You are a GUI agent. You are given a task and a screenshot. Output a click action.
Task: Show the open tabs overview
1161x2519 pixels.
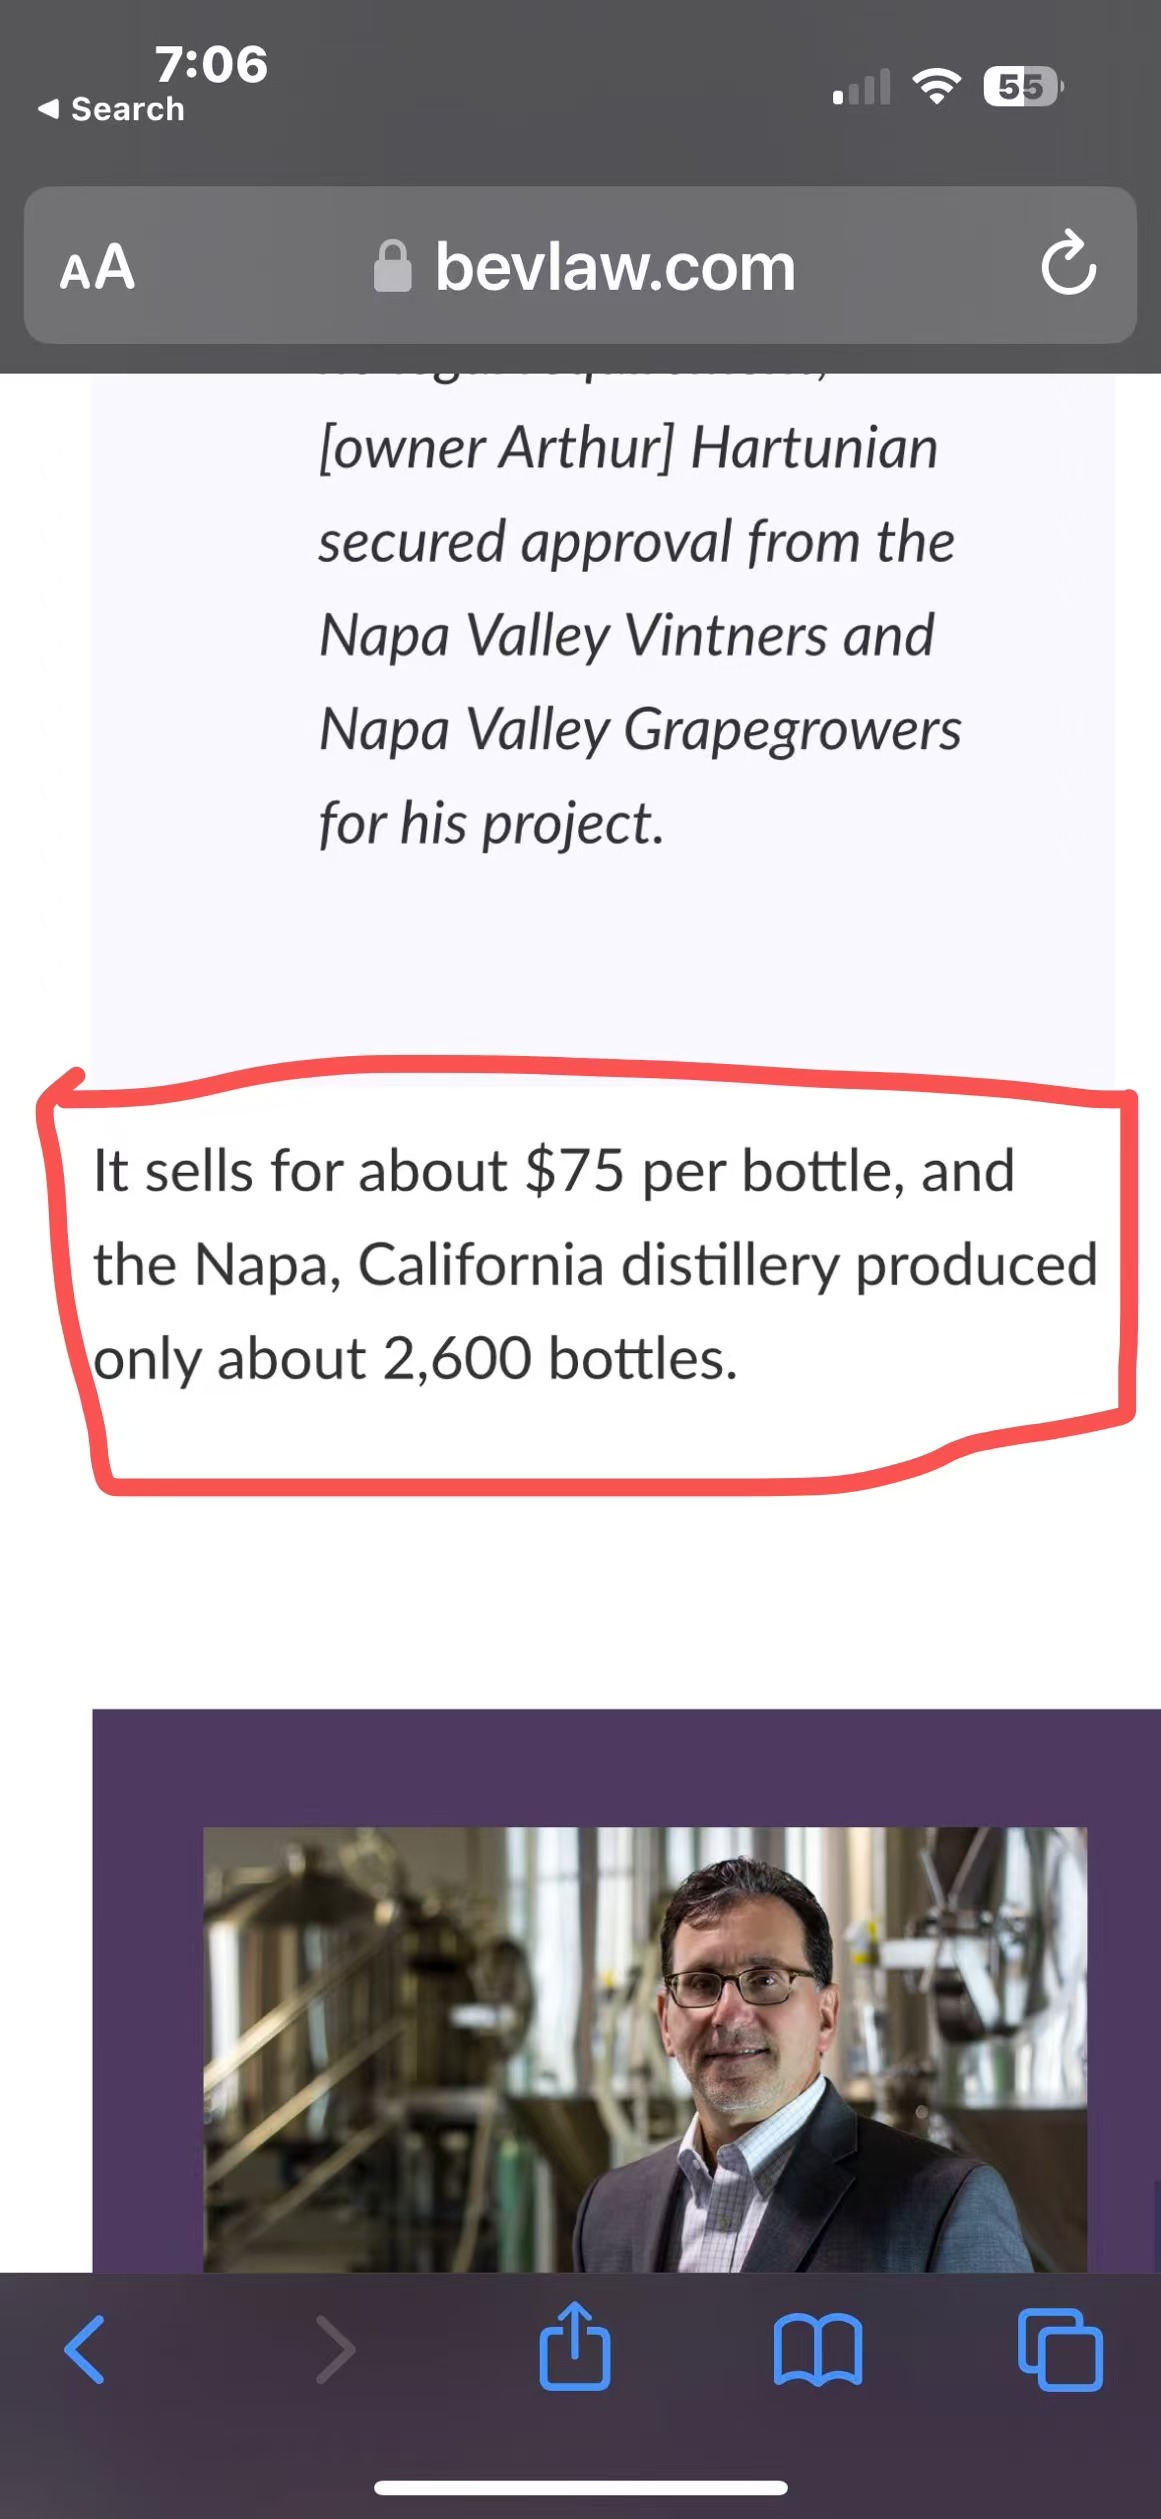1060,2349
